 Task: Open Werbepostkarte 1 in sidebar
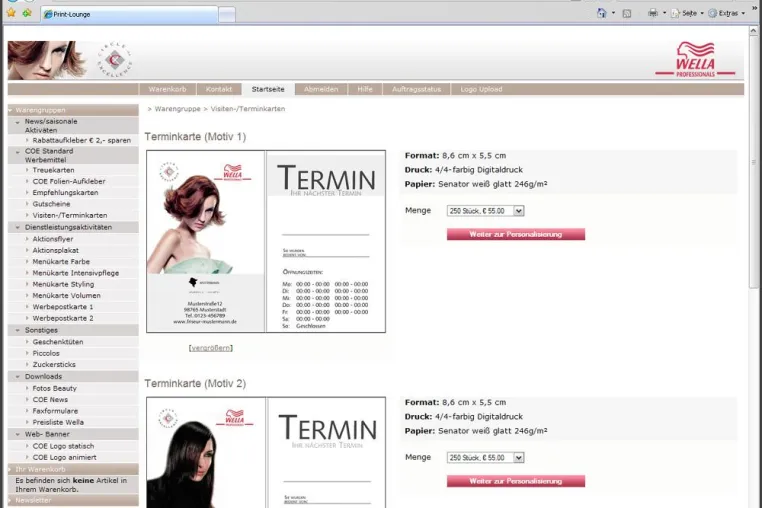pos(63,307)
